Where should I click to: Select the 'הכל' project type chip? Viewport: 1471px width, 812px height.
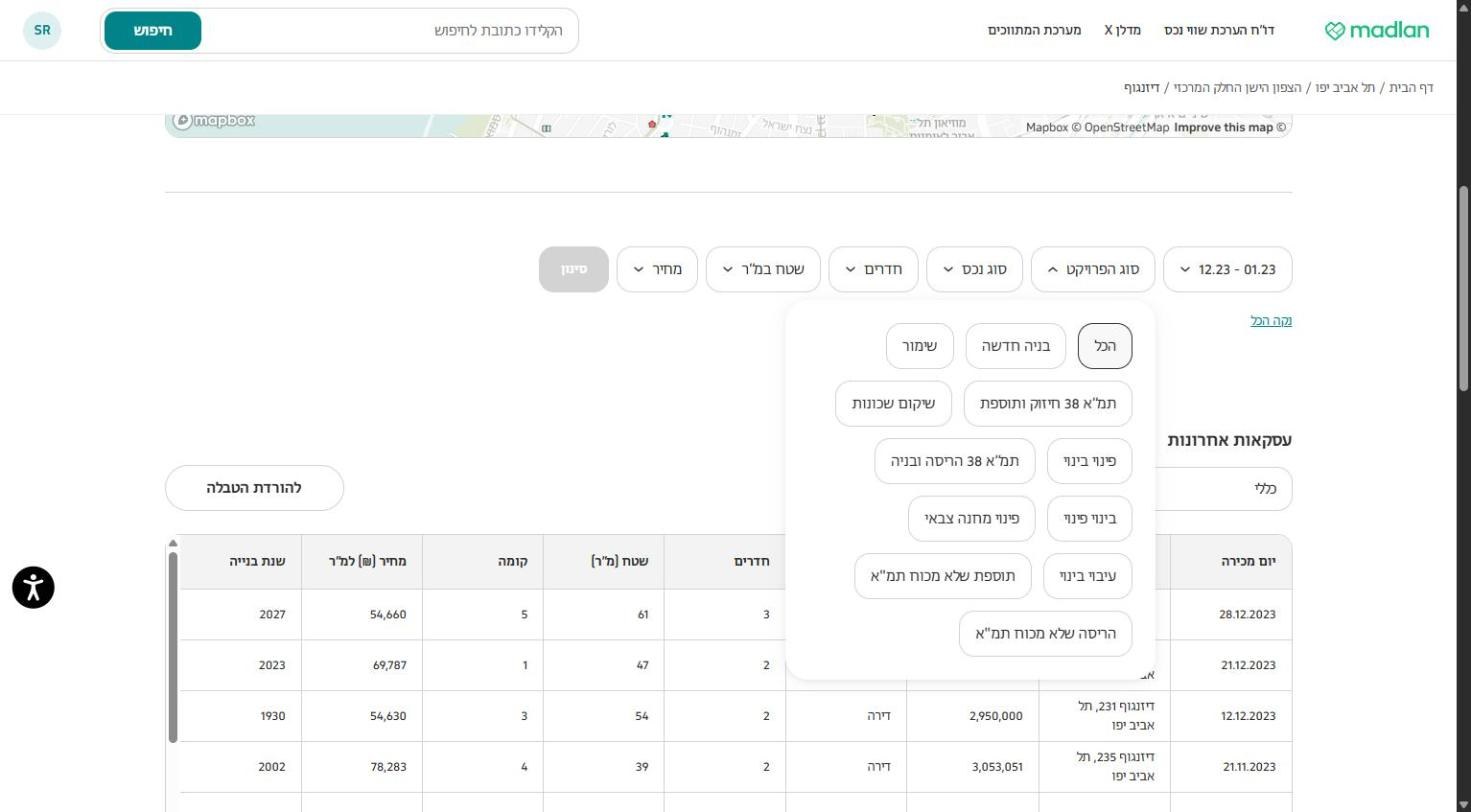(1105, 346)
